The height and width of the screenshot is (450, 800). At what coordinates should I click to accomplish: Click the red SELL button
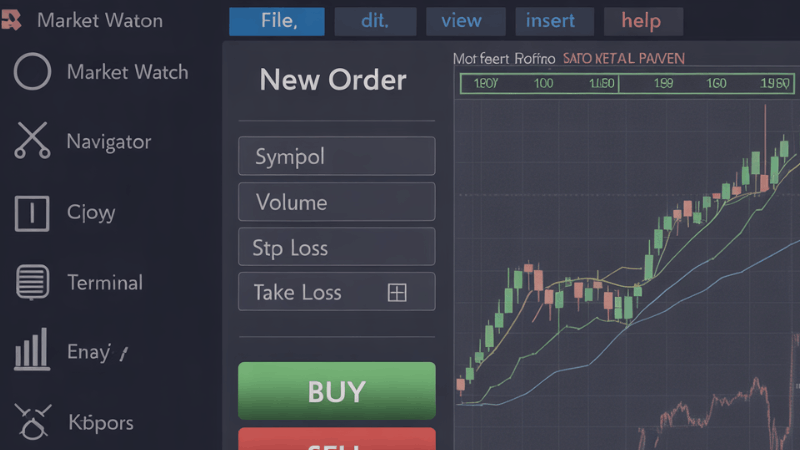337,439
